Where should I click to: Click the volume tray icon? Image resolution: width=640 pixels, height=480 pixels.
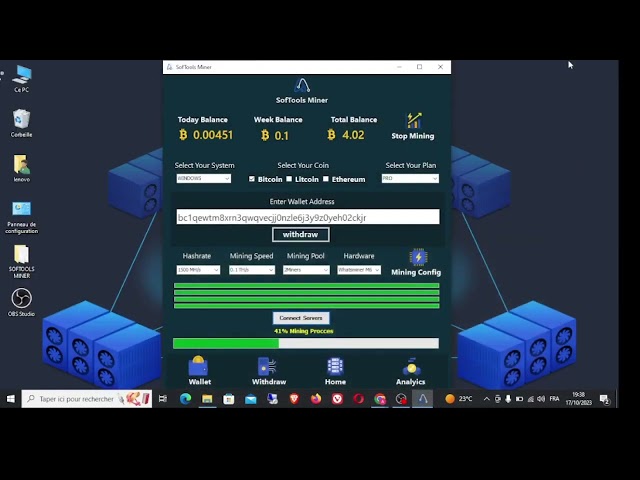tap(541, 399)
